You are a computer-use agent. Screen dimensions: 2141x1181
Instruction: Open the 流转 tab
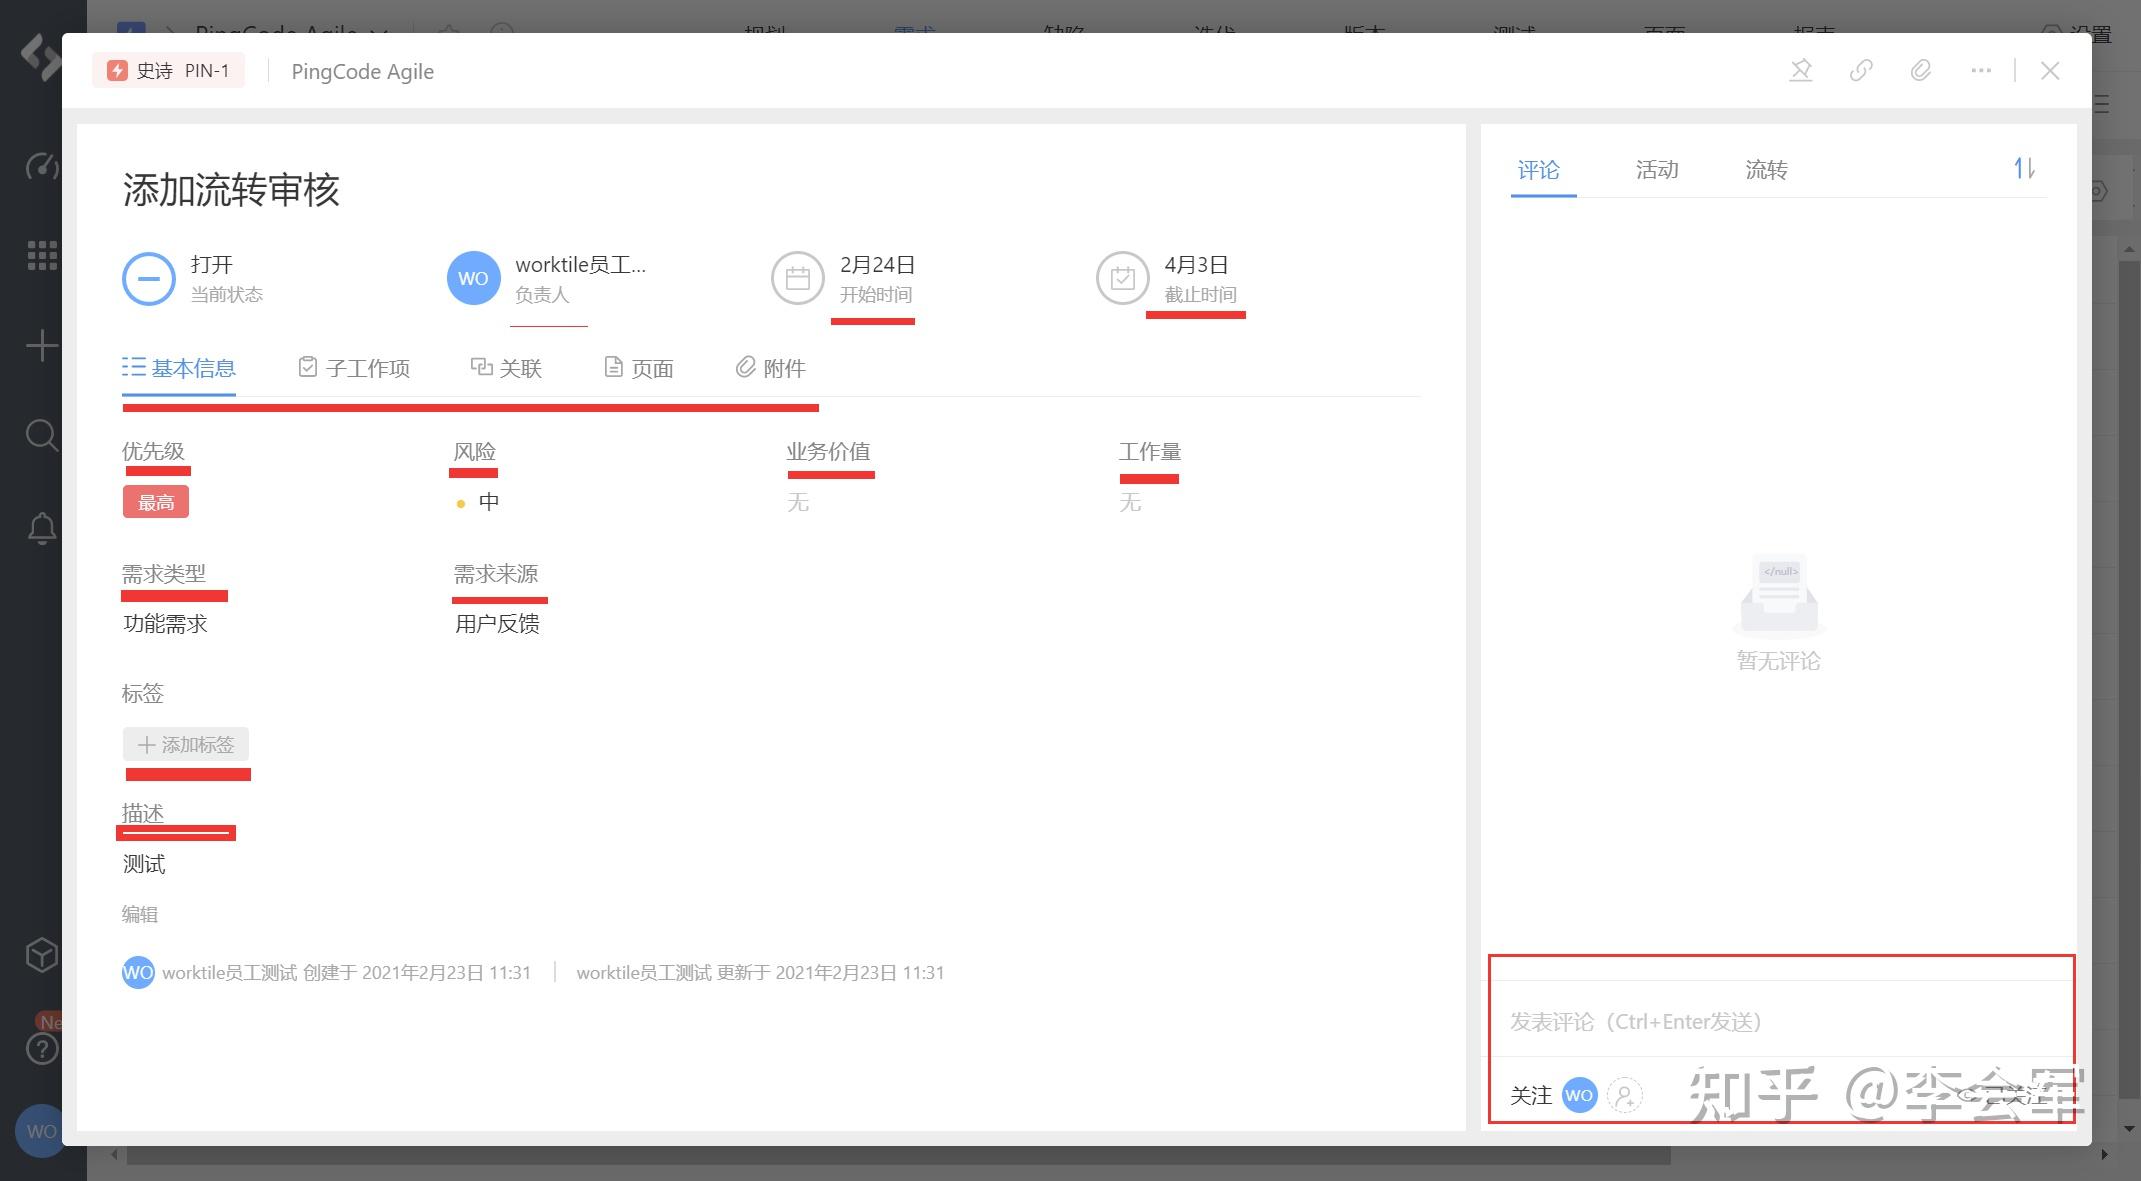(x=1765, y=170)
